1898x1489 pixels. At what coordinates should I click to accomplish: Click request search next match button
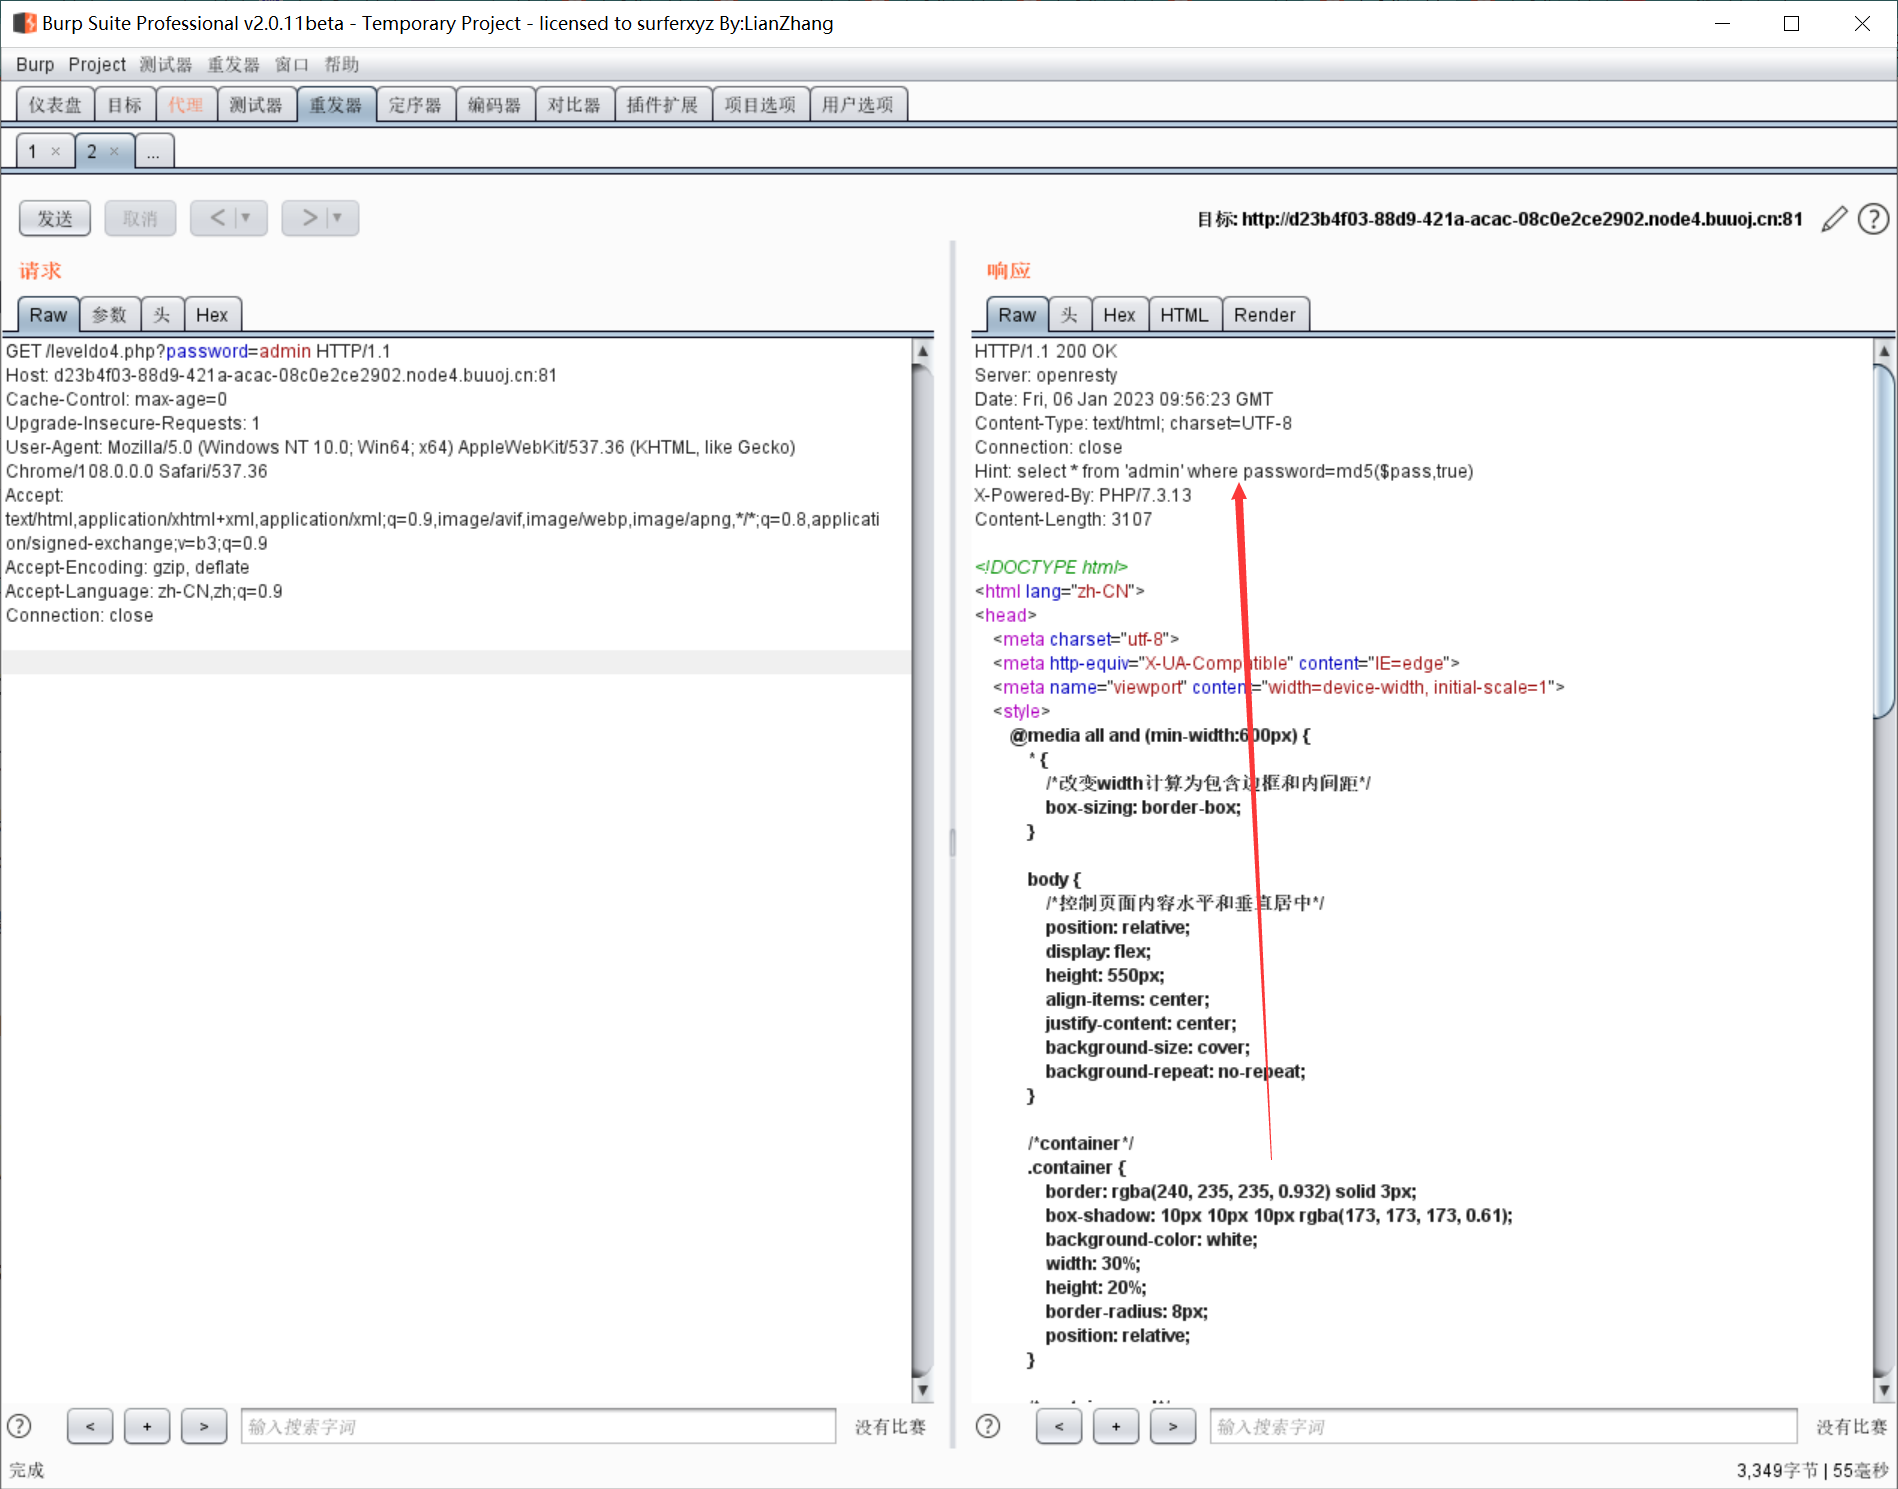pyautogui.click(x=204, y=1426)
